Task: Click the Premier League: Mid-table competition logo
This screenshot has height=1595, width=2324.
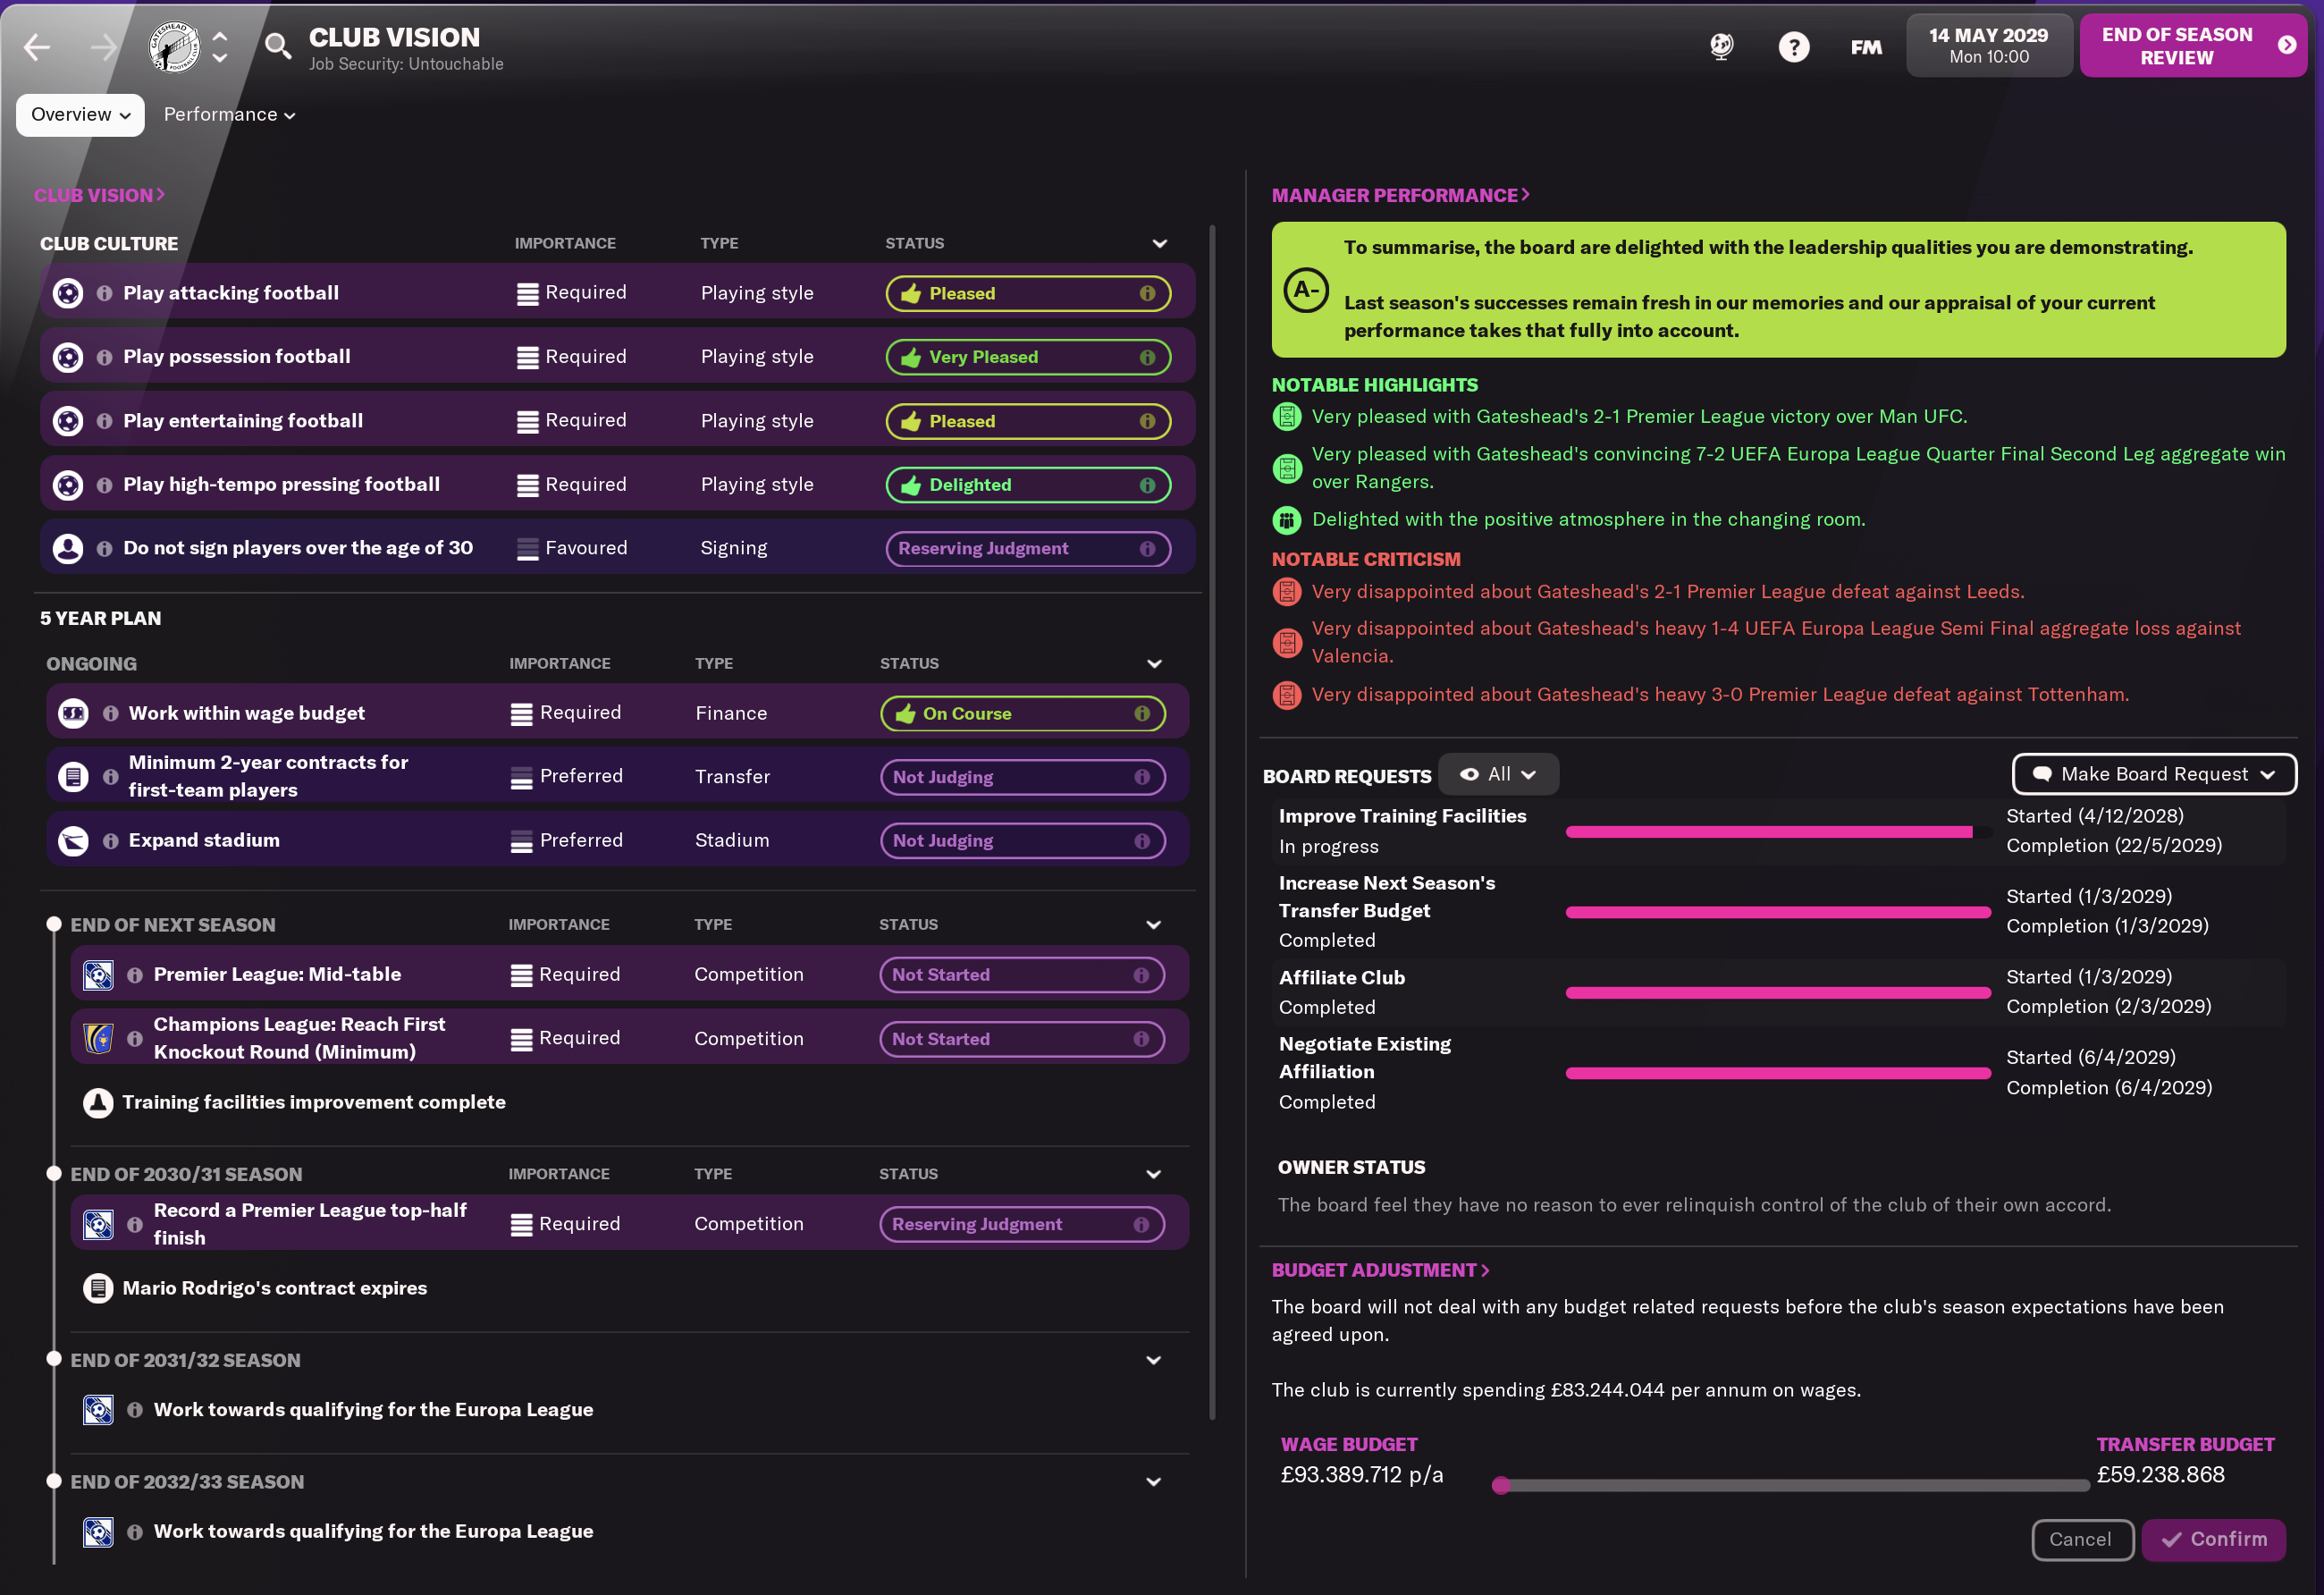Action: (x=98, y=975)
